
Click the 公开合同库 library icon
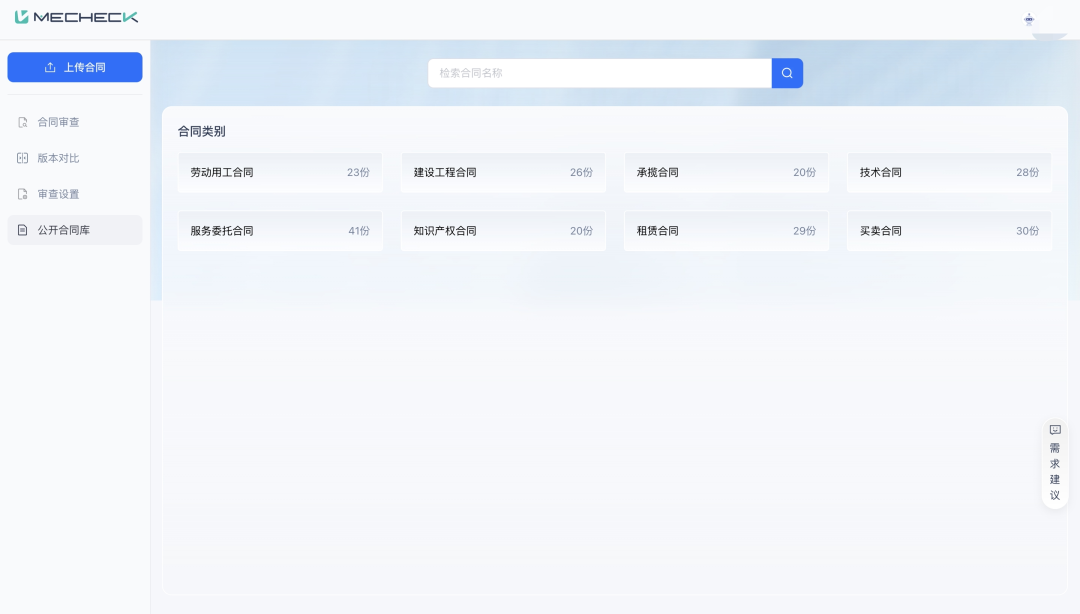click(x=23, y=229)
